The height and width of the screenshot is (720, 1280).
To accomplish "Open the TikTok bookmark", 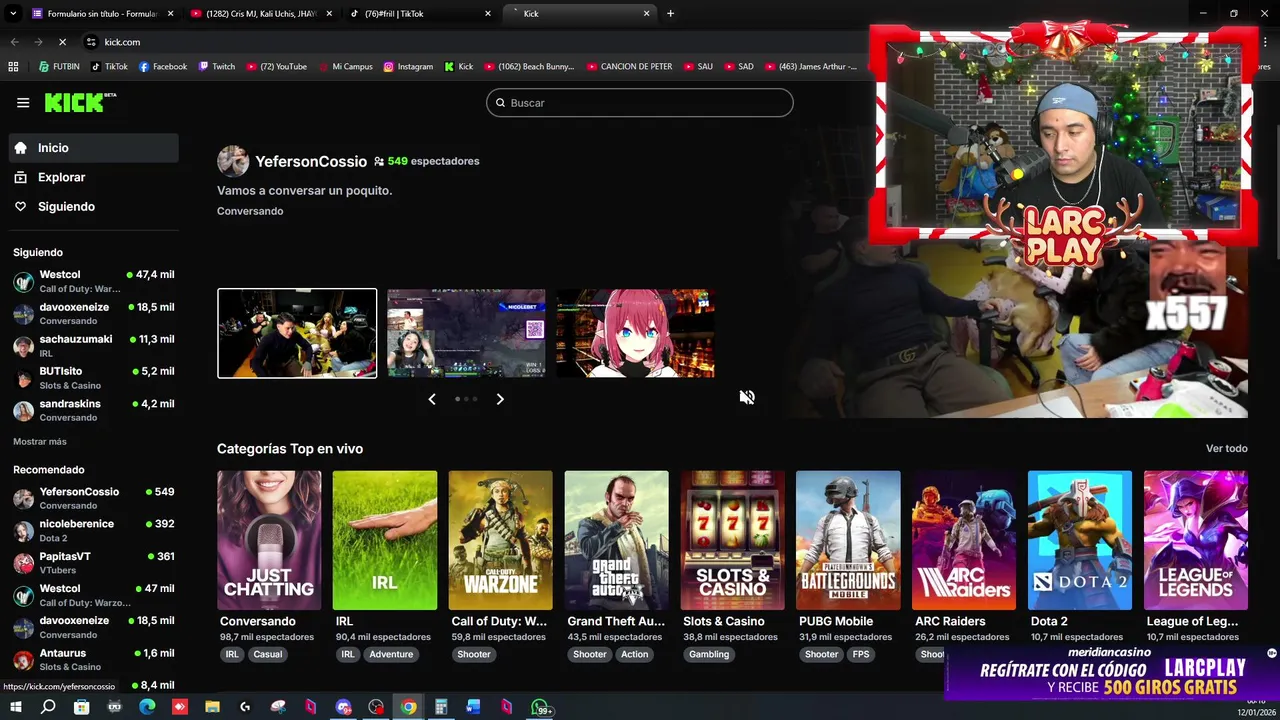I will (109, 67).
